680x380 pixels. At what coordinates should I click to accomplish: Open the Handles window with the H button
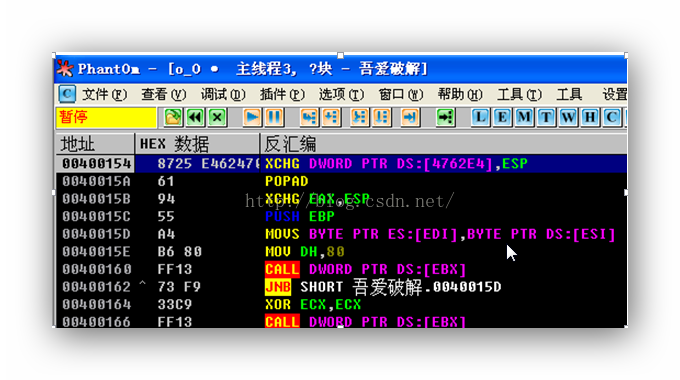(590, 117)
